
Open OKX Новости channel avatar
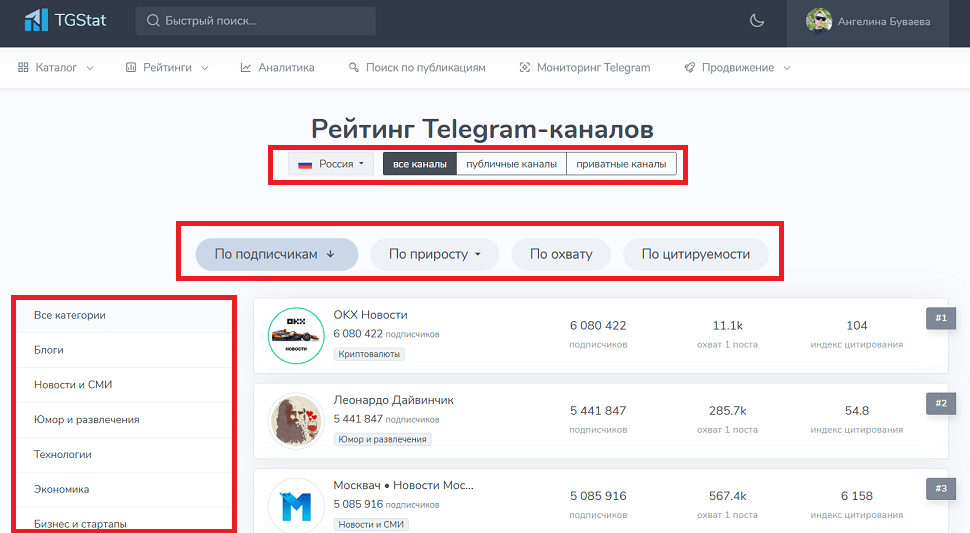pos(296,335)
